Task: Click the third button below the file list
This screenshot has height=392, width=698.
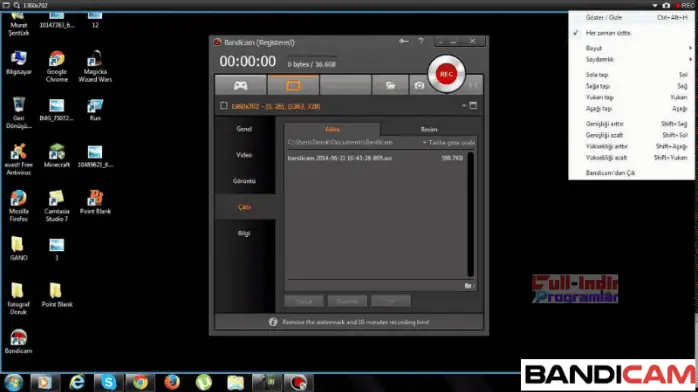Action: click(x=391, y=301)
